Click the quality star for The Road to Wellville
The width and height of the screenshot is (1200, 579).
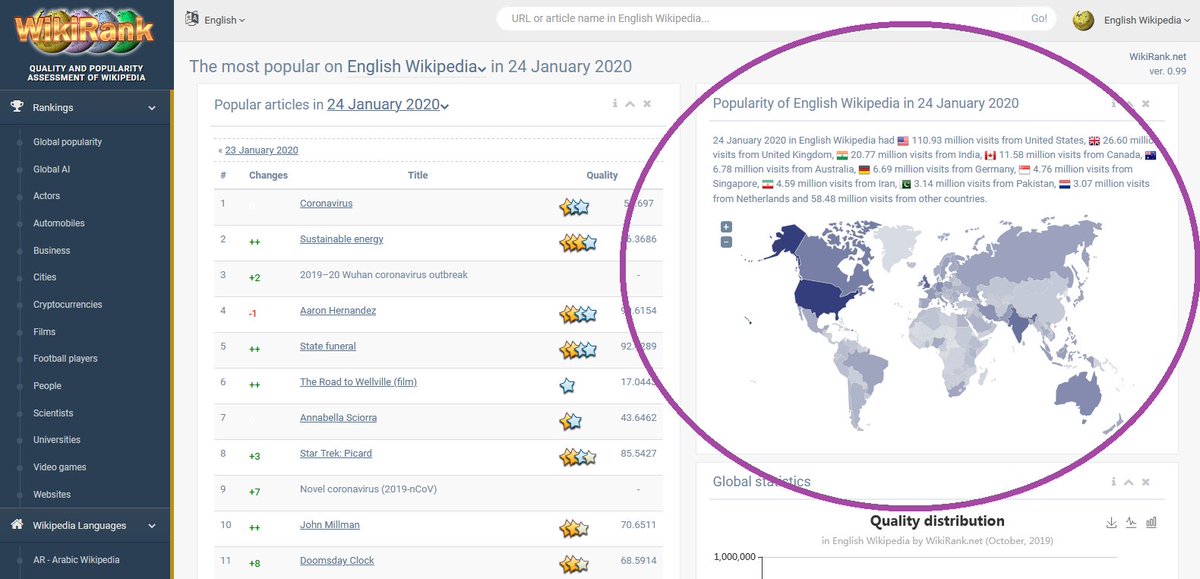click(567, 385)
